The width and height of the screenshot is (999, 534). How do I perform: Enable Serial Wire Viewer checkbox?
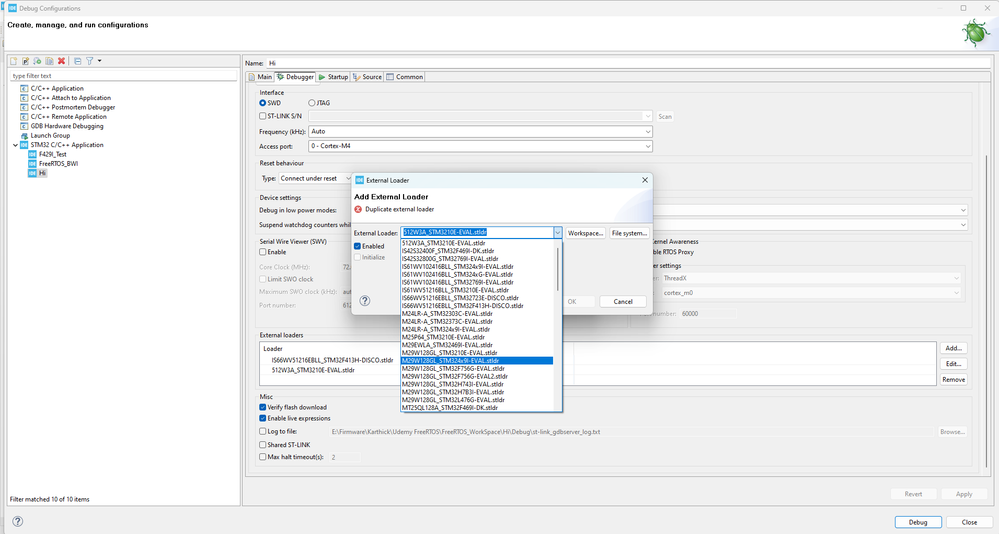(262, 252)
